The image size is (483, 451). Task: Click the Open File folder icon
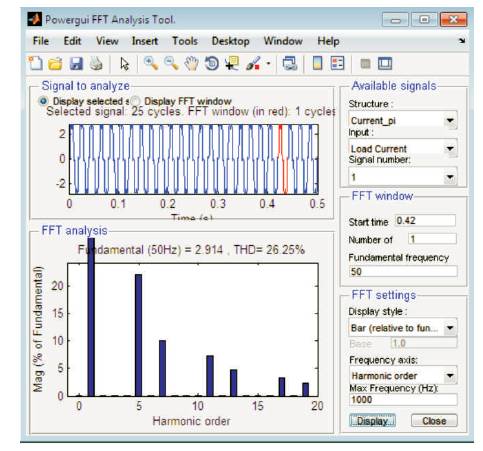tap(55, 63)
